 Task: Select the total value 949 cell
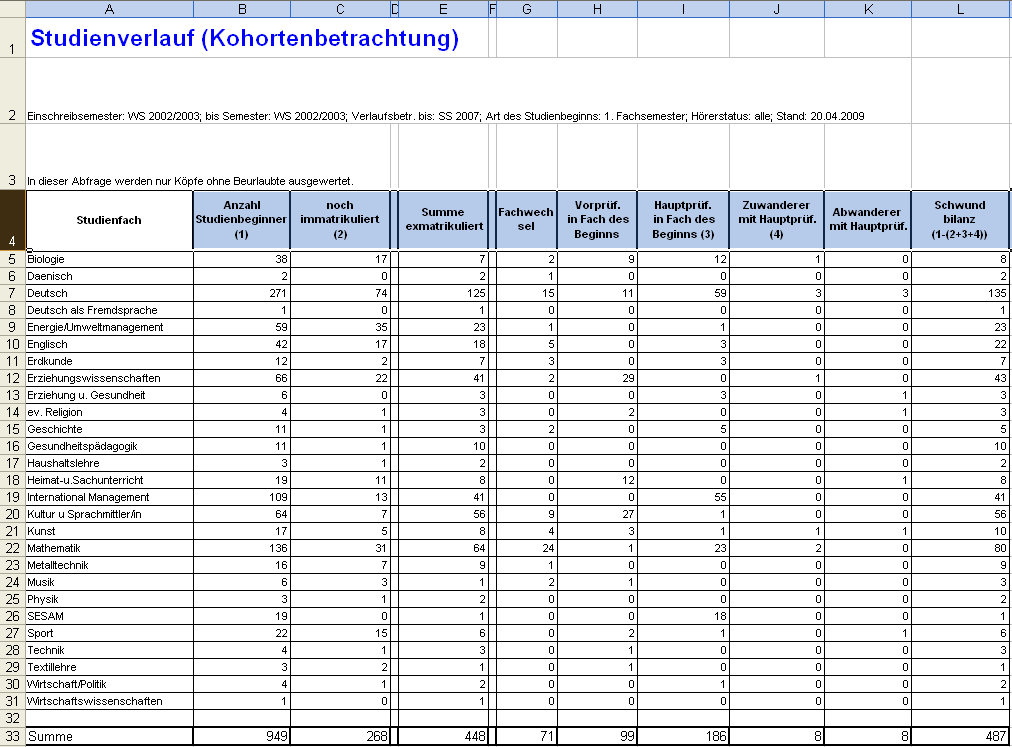(241, 736)
